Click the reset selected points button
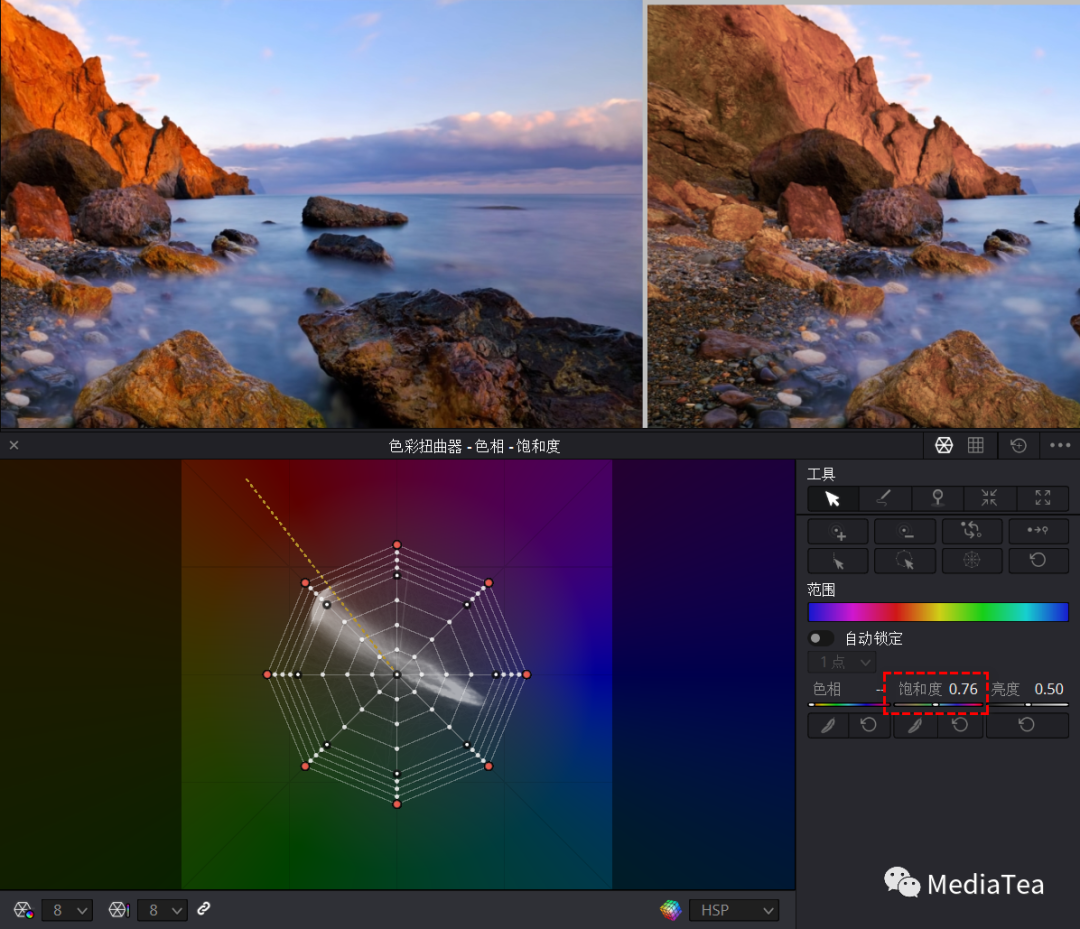 coord(1038,561)
